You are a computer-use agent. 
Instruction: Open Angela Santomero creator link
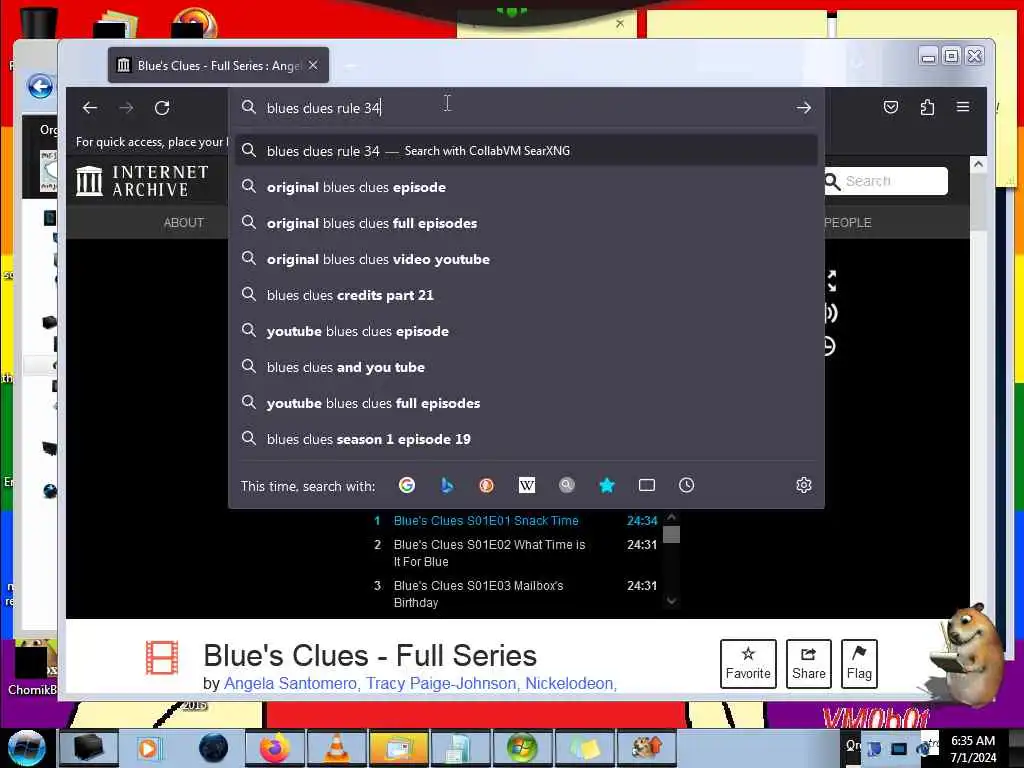point(291,683)
